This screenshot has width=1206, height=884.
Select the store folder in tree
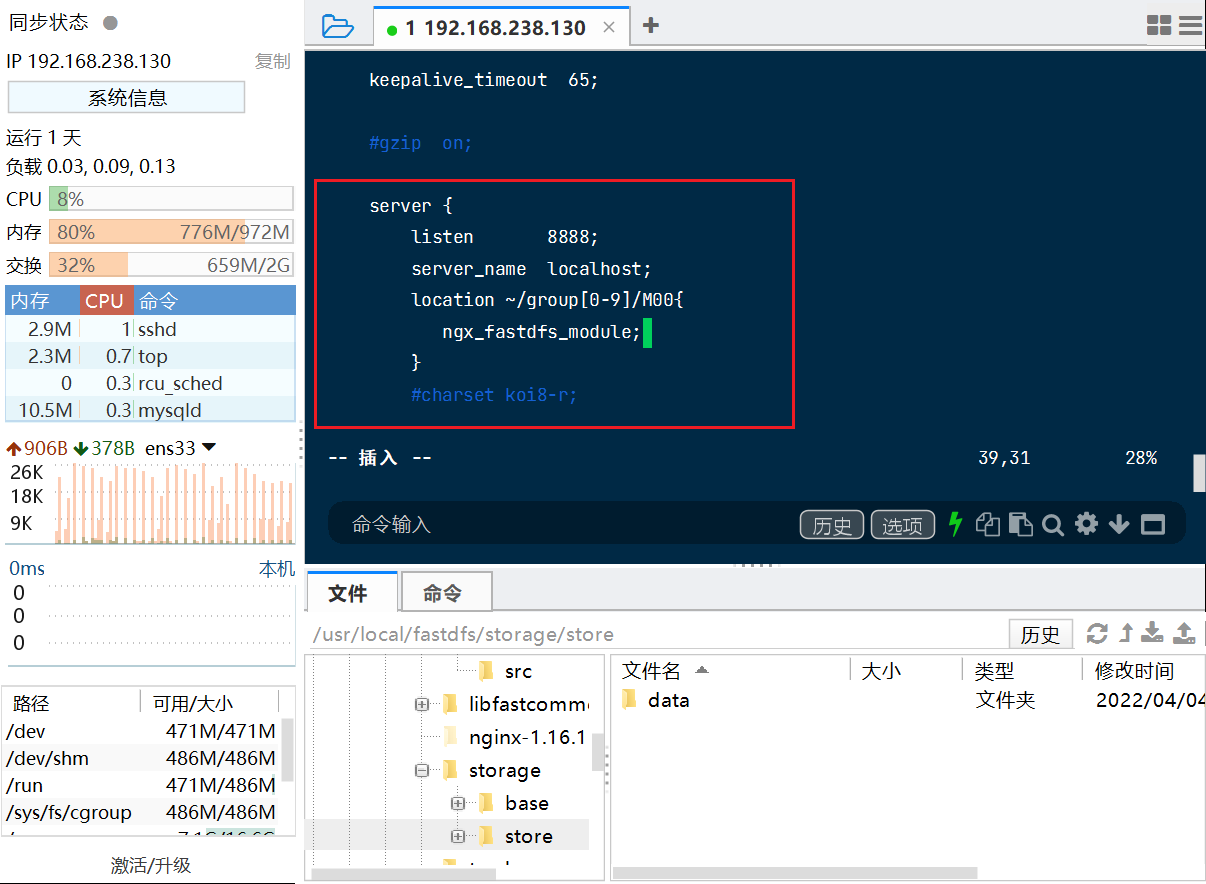[529, 836]
